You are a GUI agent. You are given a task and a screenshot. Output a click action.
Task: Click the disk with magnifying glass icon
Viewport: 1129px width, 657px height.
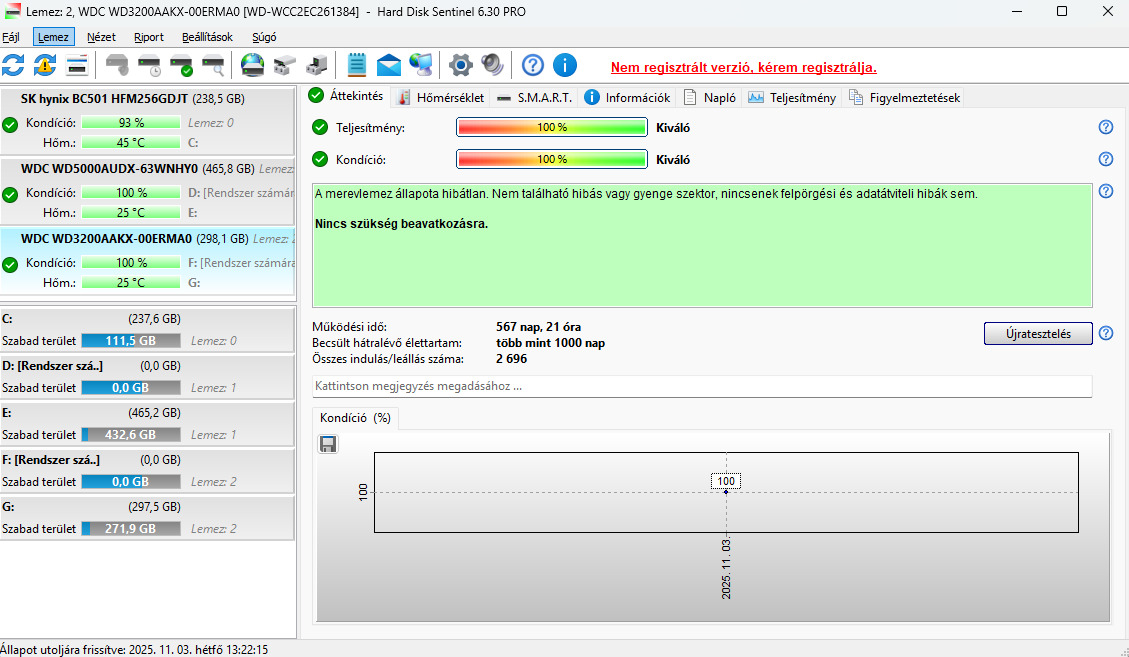pyautogui.click(x=213, y=65)
